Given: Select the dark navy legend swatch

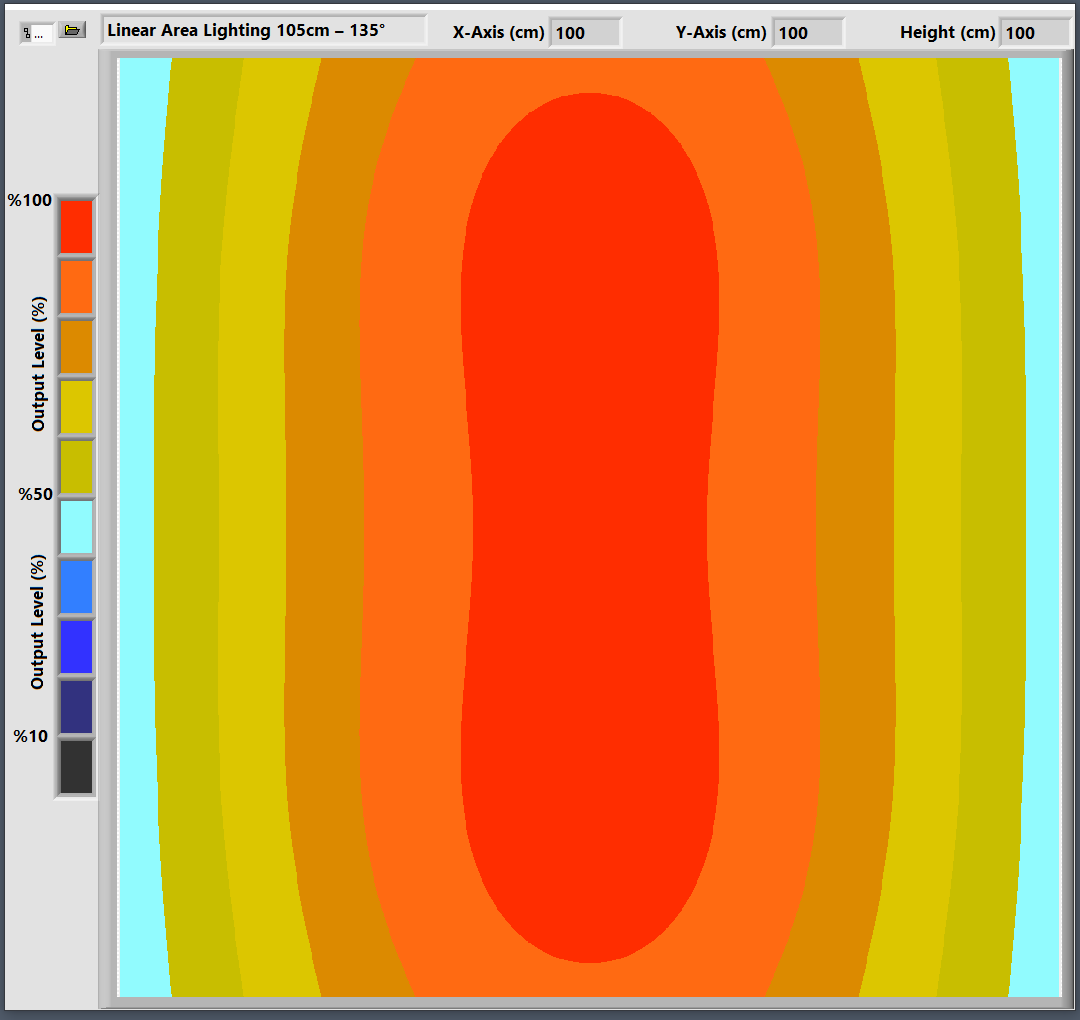Looking at the screenshot, I should click(x=76, y=707).
